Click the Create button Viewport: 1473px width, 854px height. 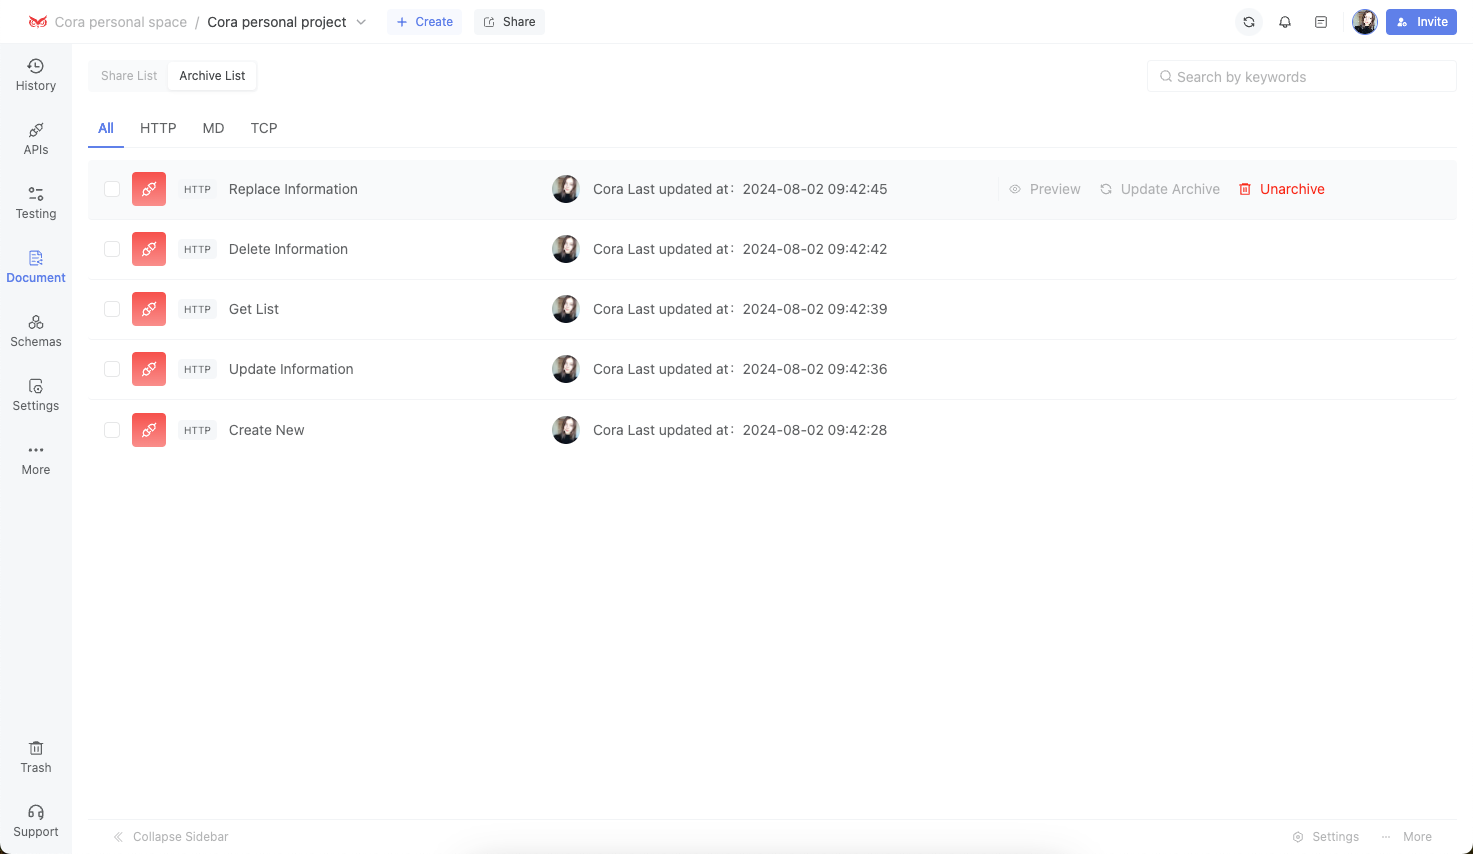tap(425, 22)
